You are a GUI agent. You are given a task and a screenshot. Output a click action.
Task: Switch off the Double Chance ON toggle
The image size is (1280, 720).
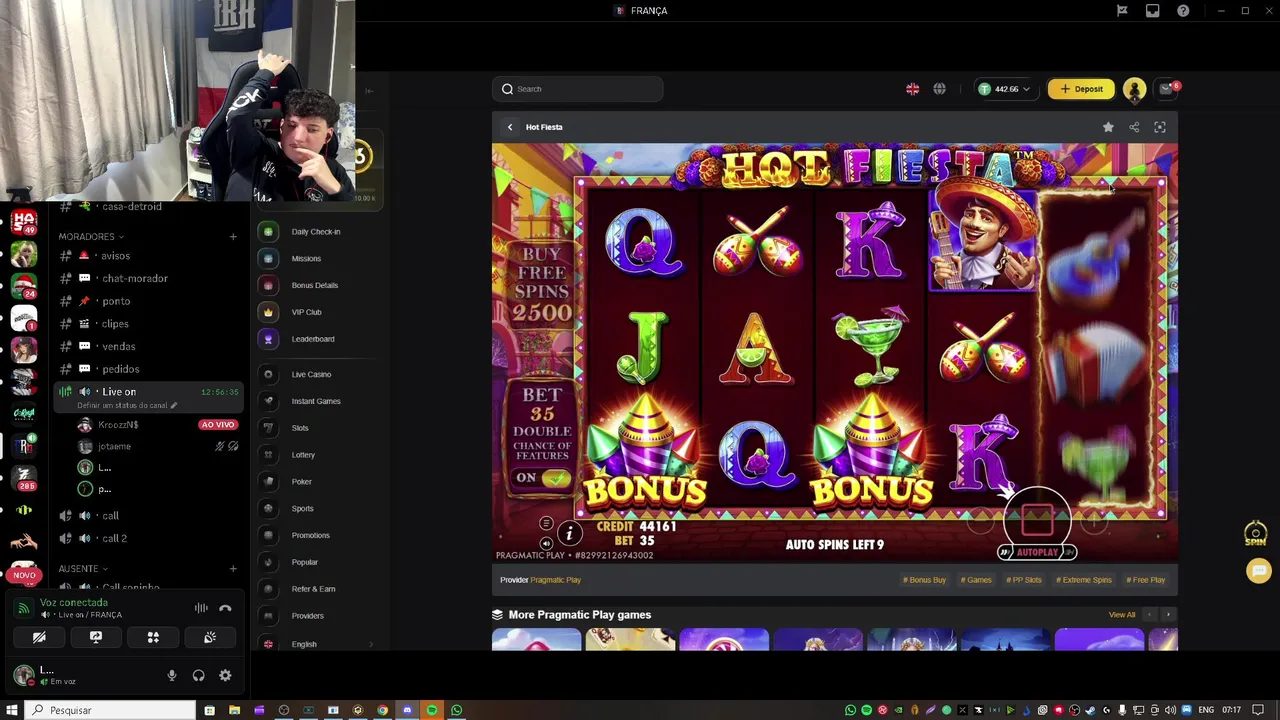tap(543, 478)
